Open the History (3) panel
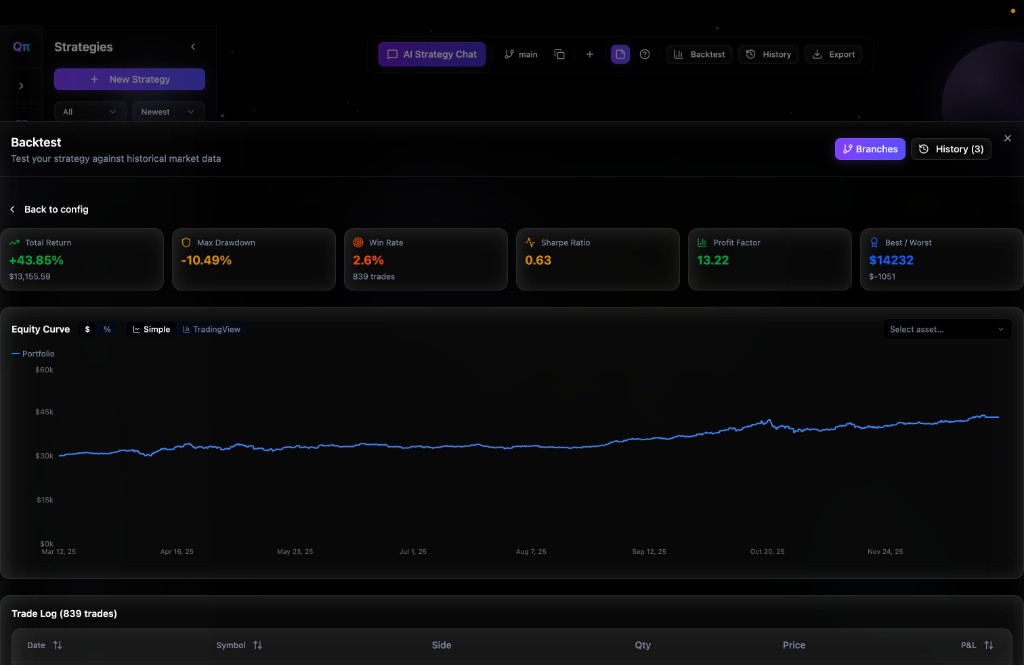The image size is (1024, 665). coord(951,148)
